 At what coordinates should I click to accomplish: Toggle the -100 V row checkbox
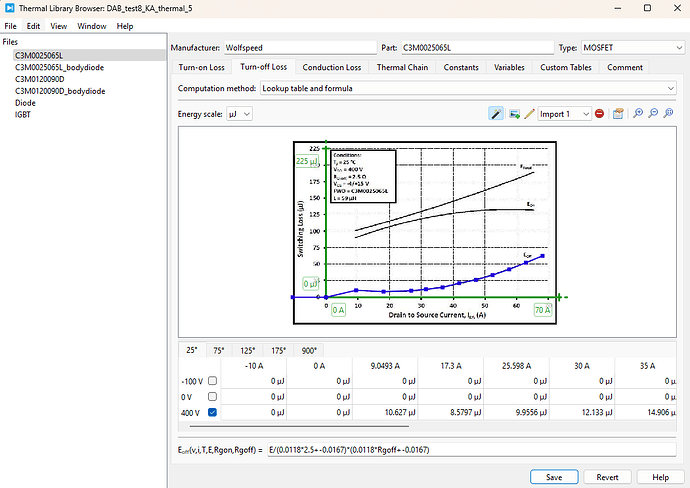tap(213, 381)
